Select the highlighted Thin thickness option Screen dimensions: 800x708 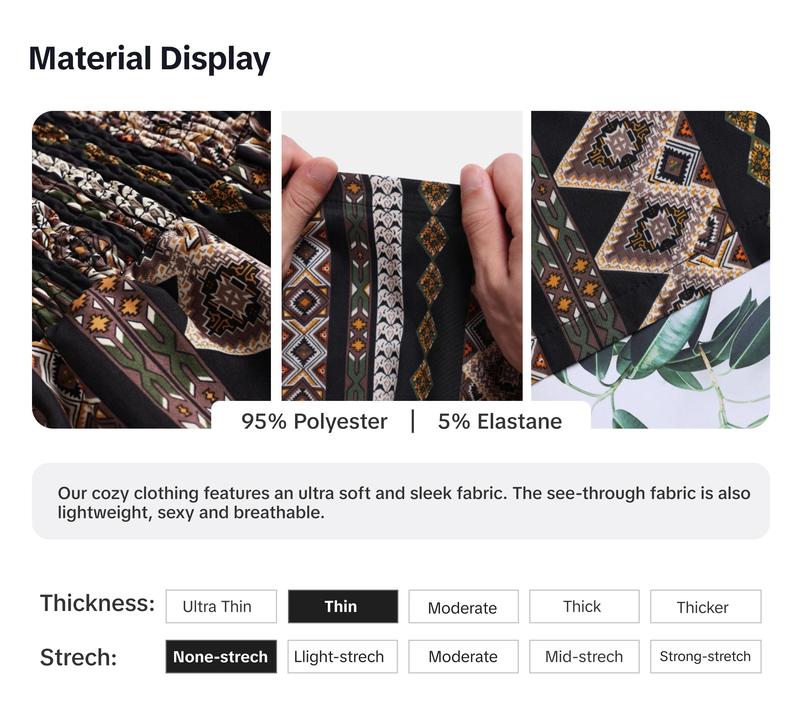[x=343, y=606]
